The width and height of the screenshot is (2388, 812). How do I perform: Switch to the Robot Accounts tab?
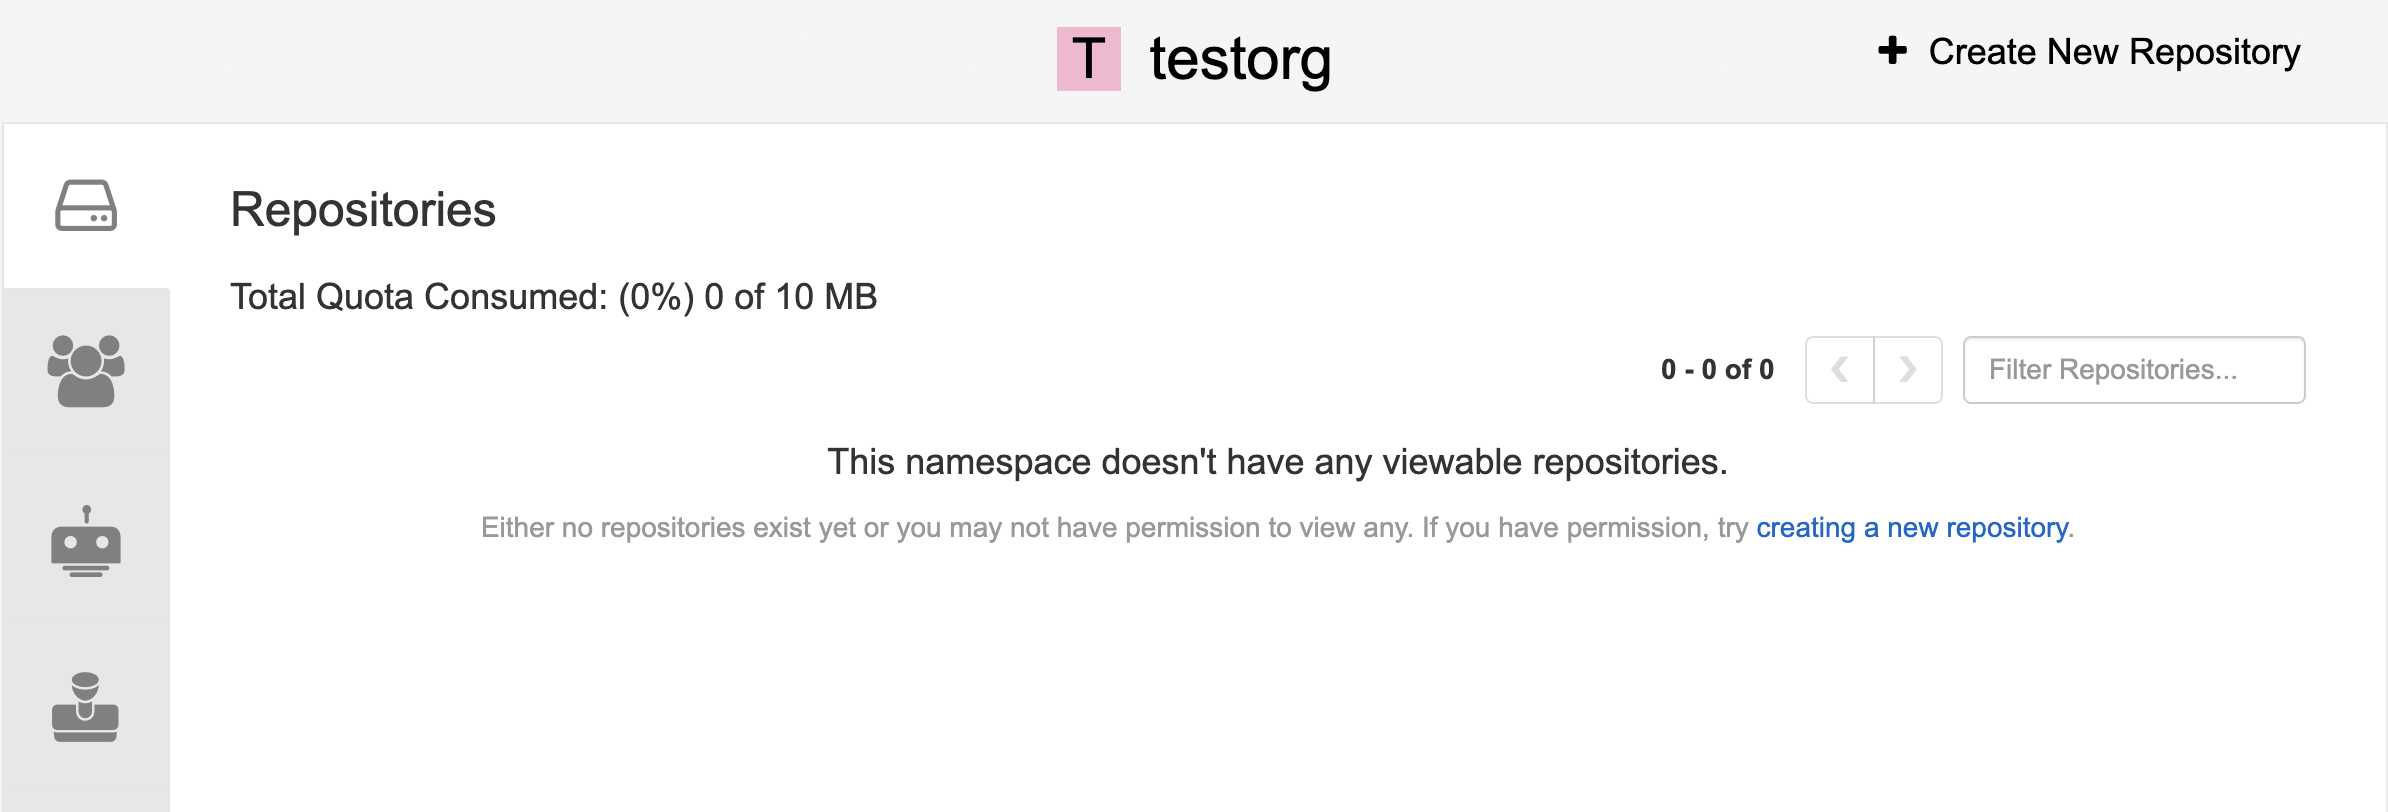(x=86, y=540)
